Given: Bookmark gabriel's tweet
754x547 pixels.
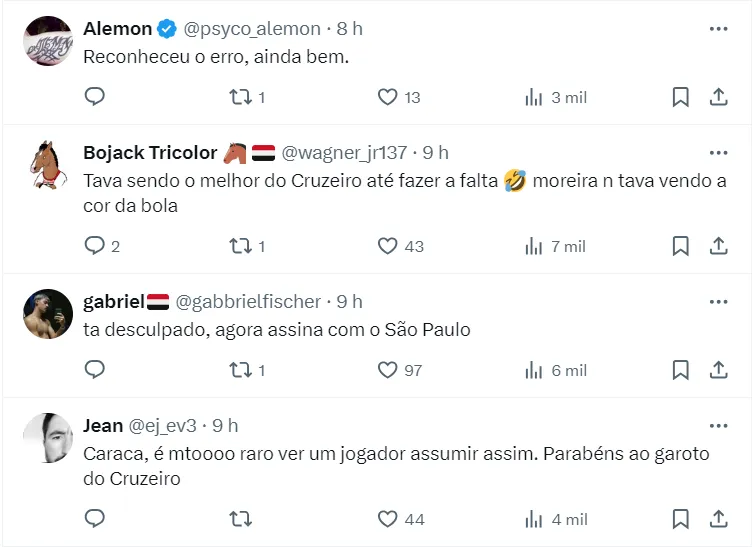Looking at the screenshot, I should [x=680, y=370].
